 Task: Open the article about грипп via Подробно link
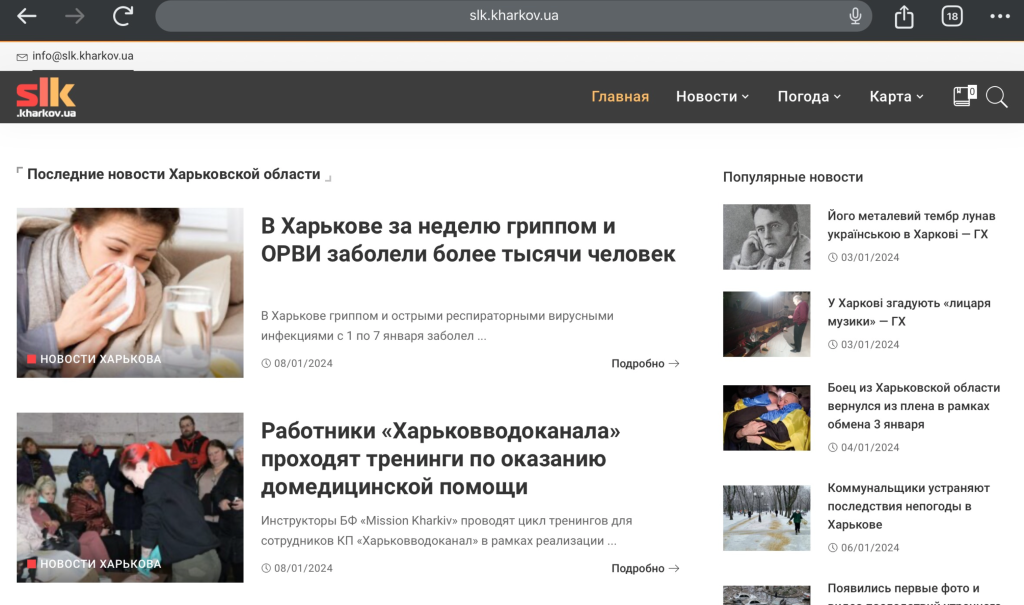pos(645,363)
